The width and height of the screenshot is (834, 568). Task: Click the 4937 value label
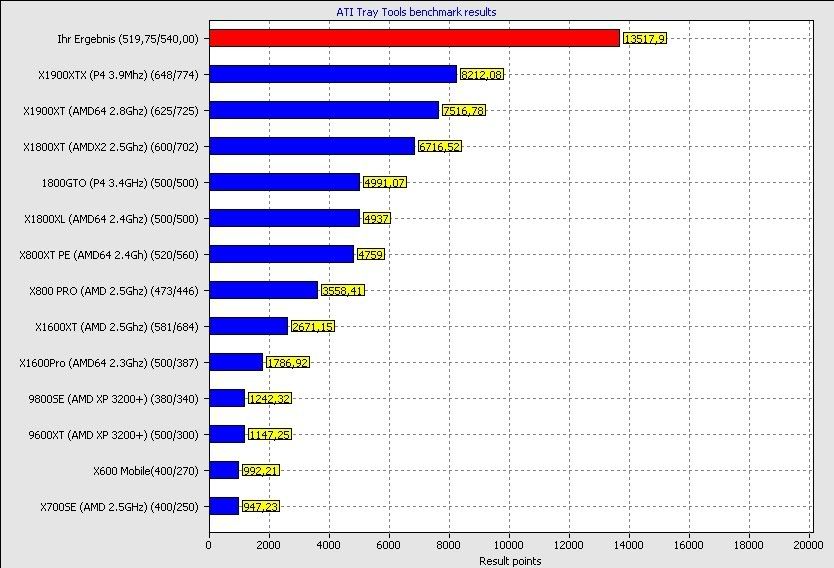coord(377,219)
